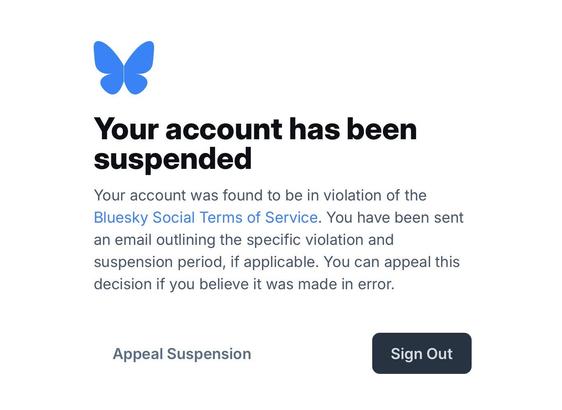Click the 'suspension period, if applicable' text line
The width and height of the screenshot is (562, 410).
[206, 262]
